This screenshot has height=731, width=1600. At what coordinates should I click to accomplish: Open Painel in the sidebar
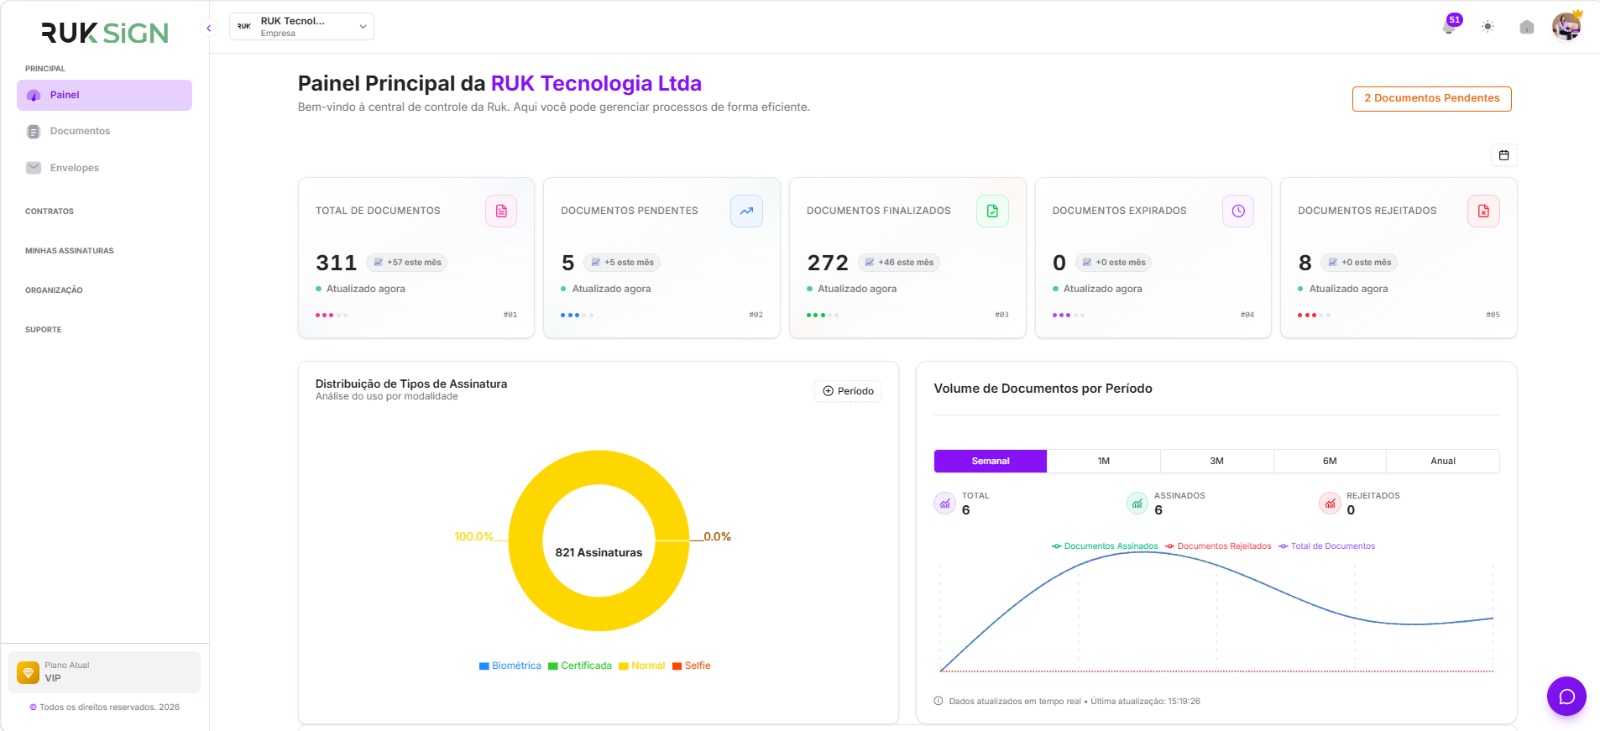(x=104, y=95)
